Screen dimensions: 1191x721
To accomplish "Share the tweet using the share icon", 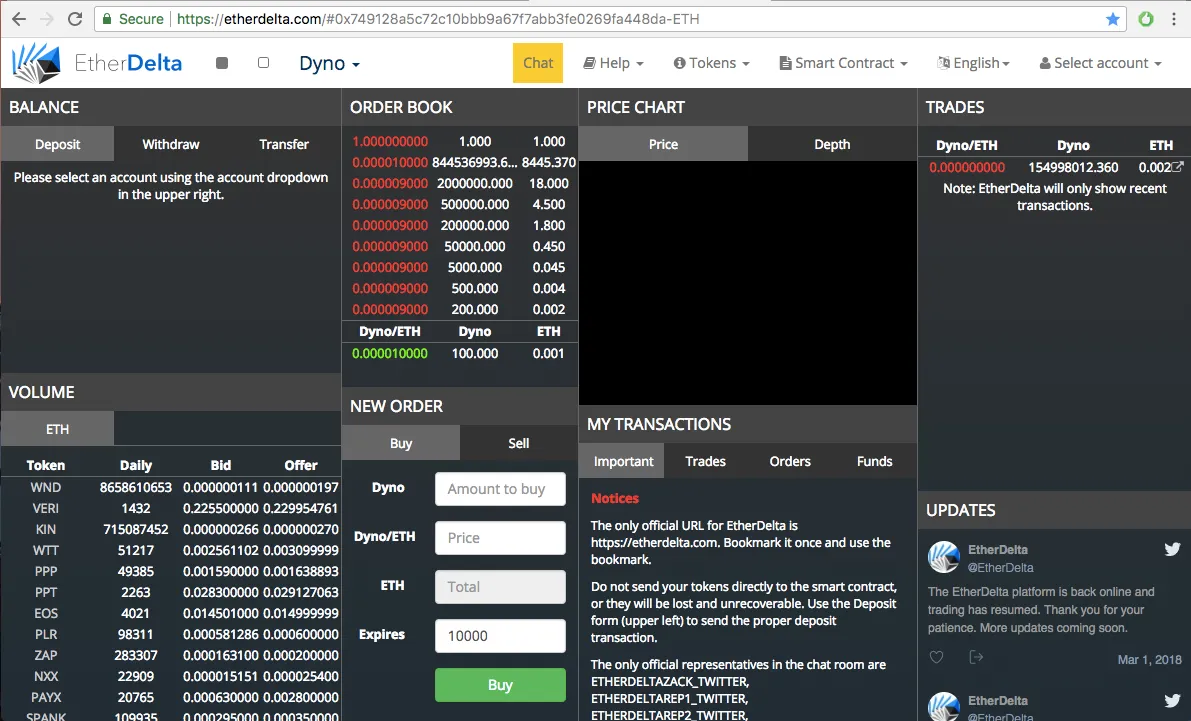I will point(976,657).
